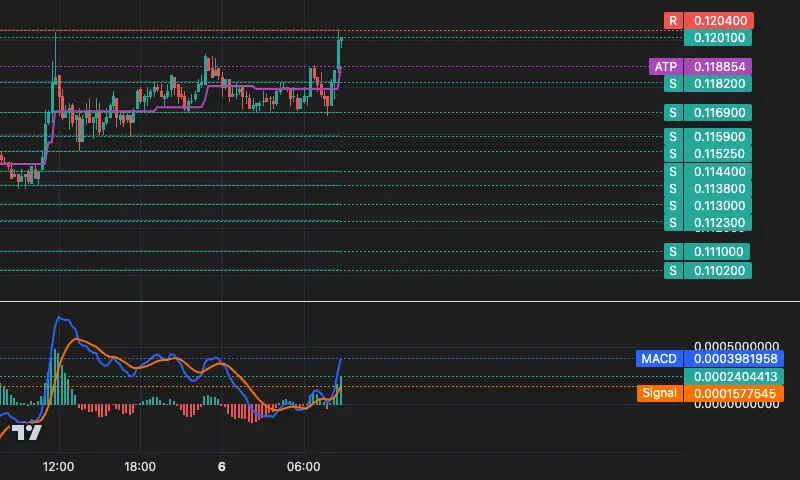Click the 06:00 time axis label
The height and width of the screenshot is (480, 800).
(304, 467)
